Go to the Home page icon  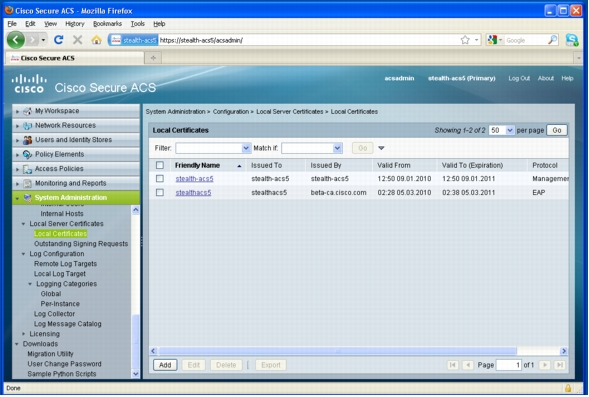(97, 40)
